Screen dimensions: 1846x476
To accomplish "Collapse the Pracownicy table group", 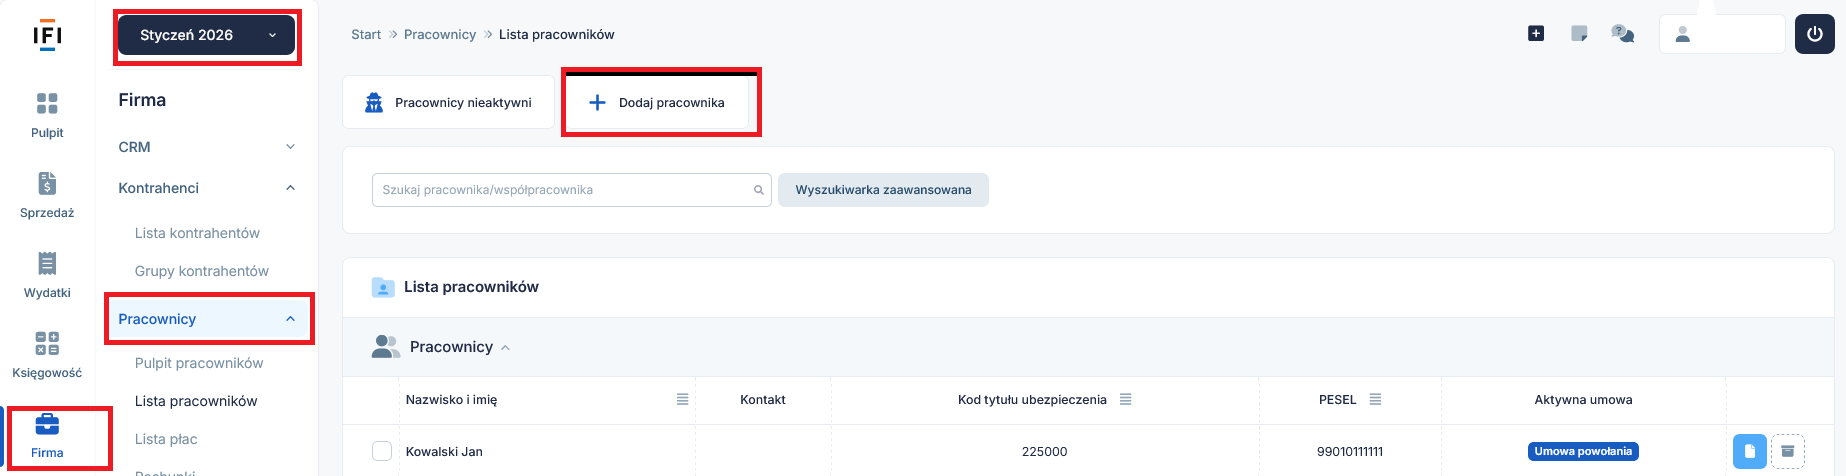I will tap(505, 348).
